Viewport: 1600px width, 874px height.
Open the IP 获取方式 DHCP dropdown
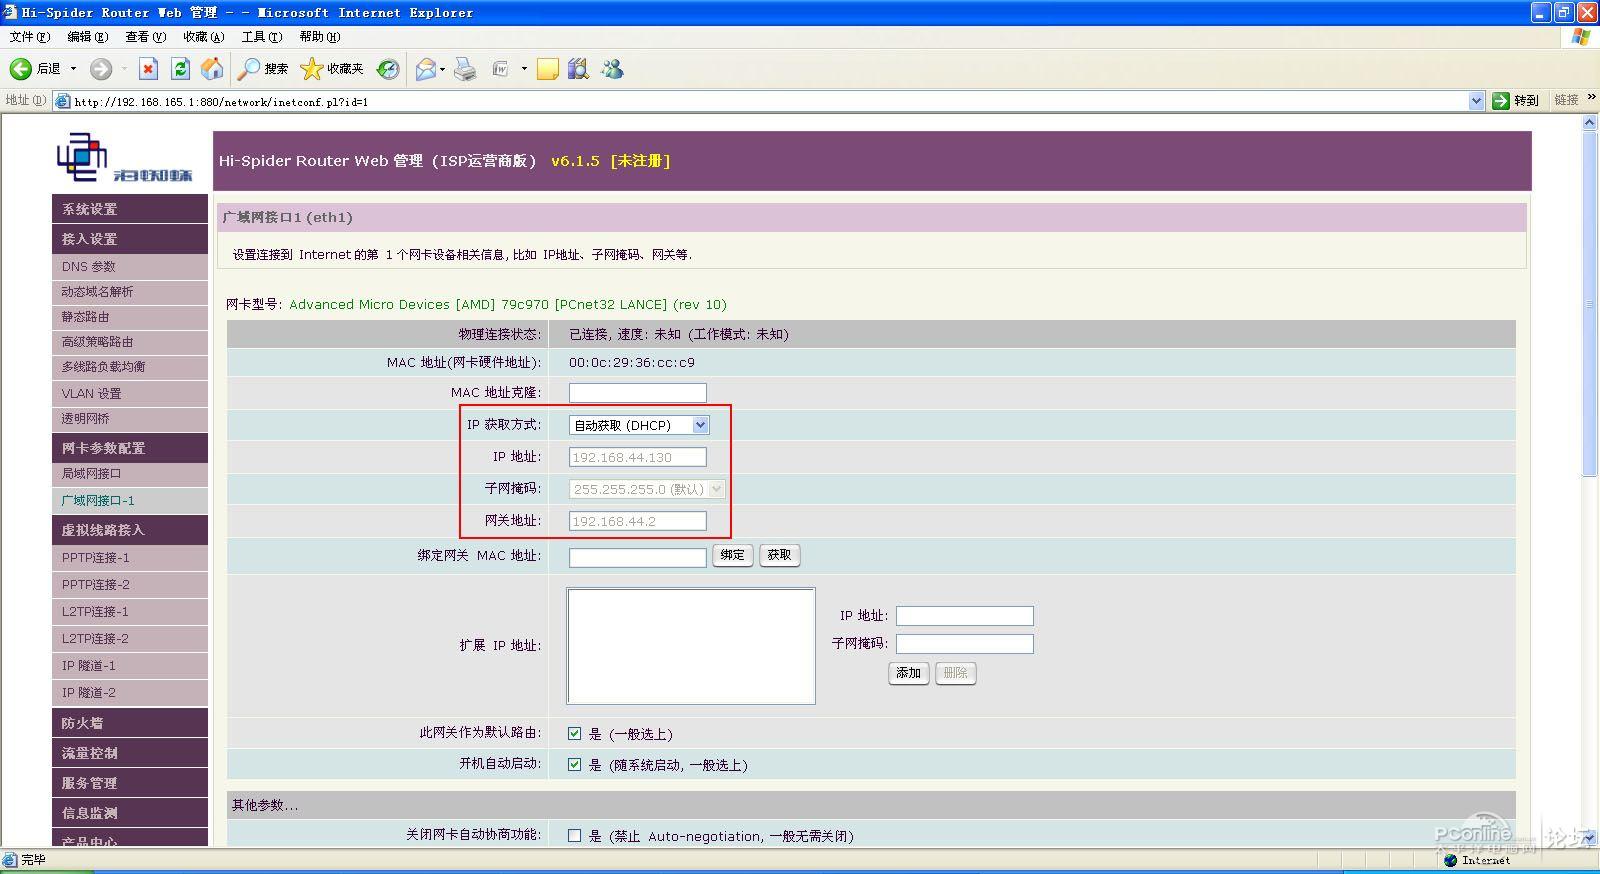639,425
